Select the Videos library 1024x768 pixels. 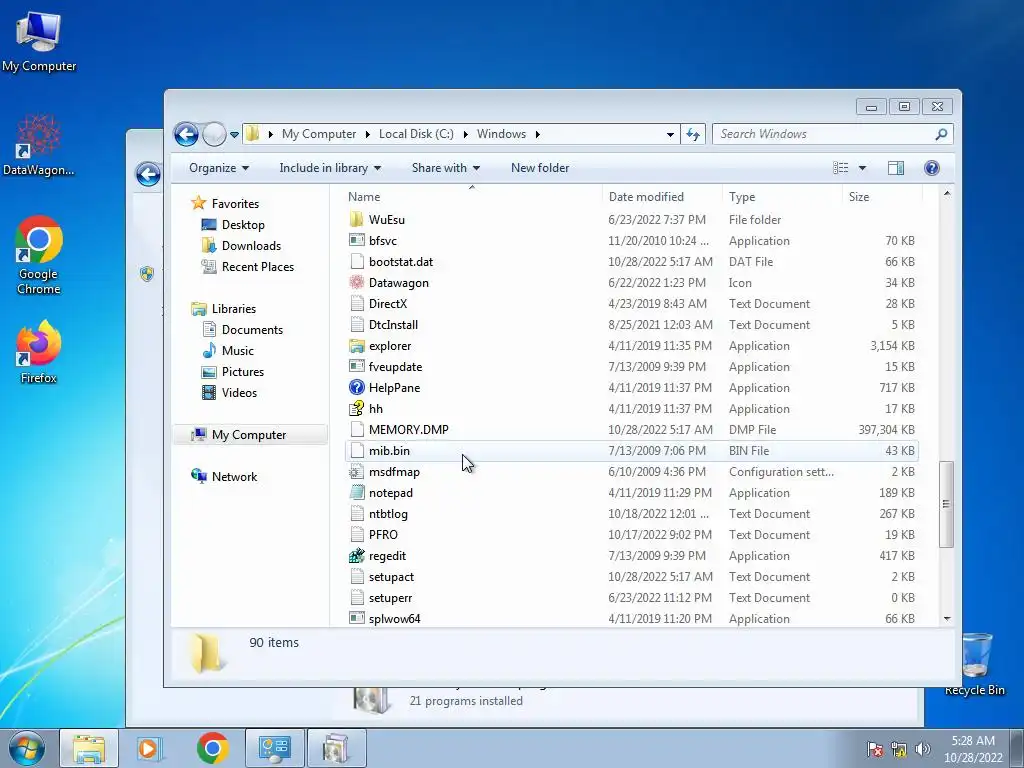[239, 392]
